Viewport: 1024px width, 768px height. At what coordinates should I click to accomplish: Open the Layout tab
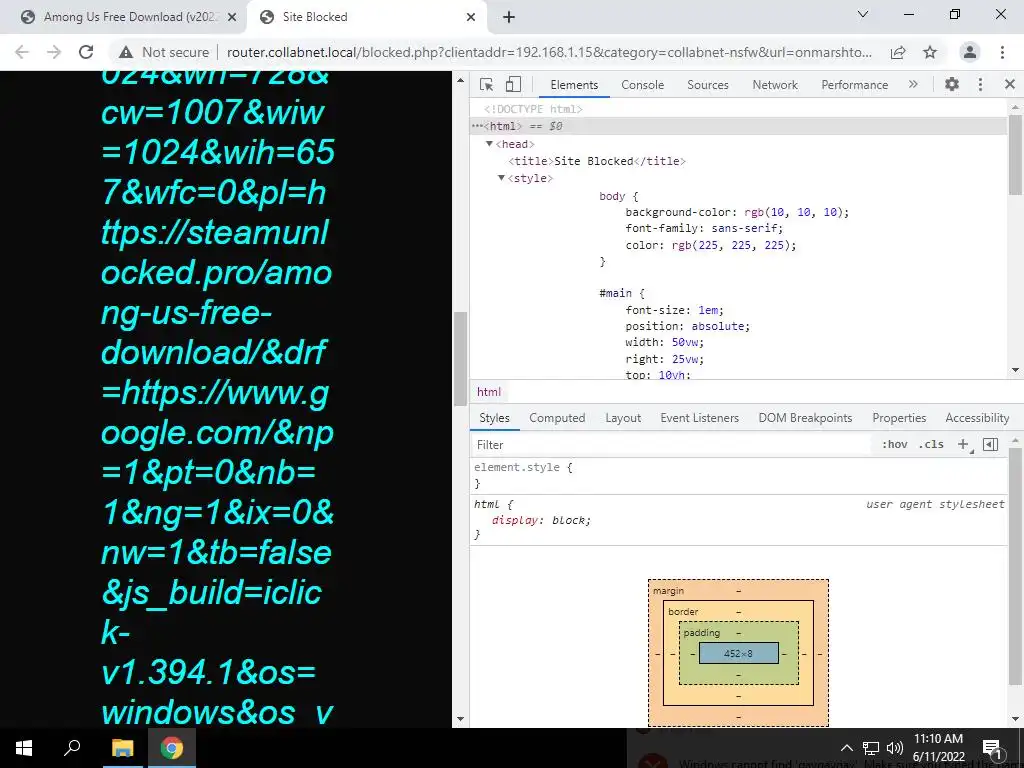tap(623, 418)
